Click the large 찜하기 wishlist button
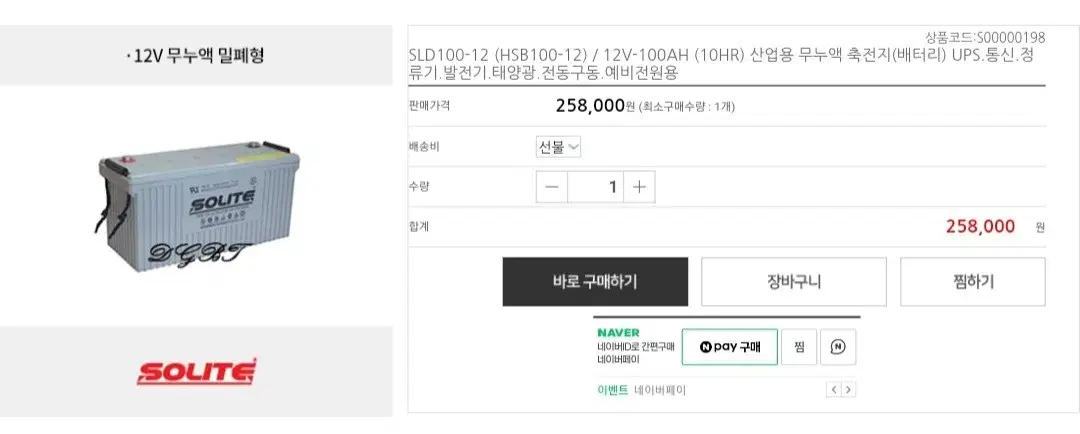The image size is (1080, 434). [973, 282]
